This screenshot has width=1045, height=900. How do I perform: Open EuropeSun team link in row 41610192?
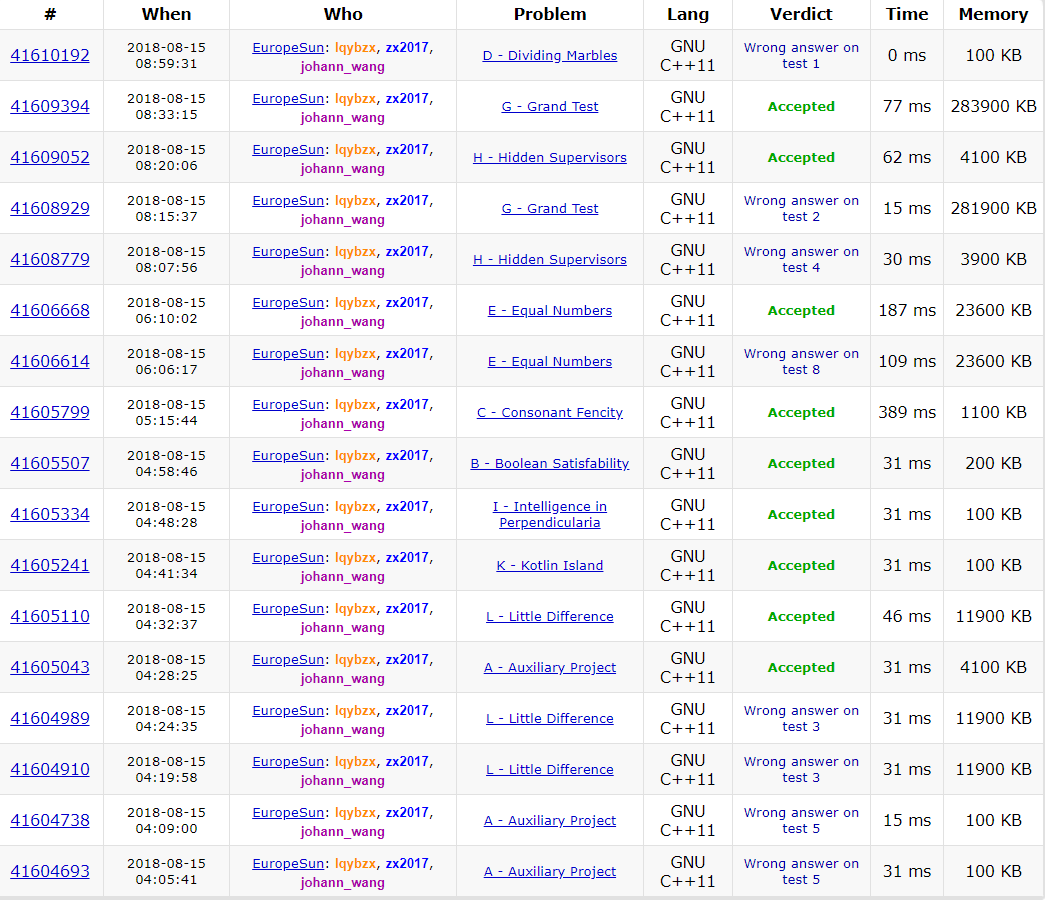(x=288, y=47)
